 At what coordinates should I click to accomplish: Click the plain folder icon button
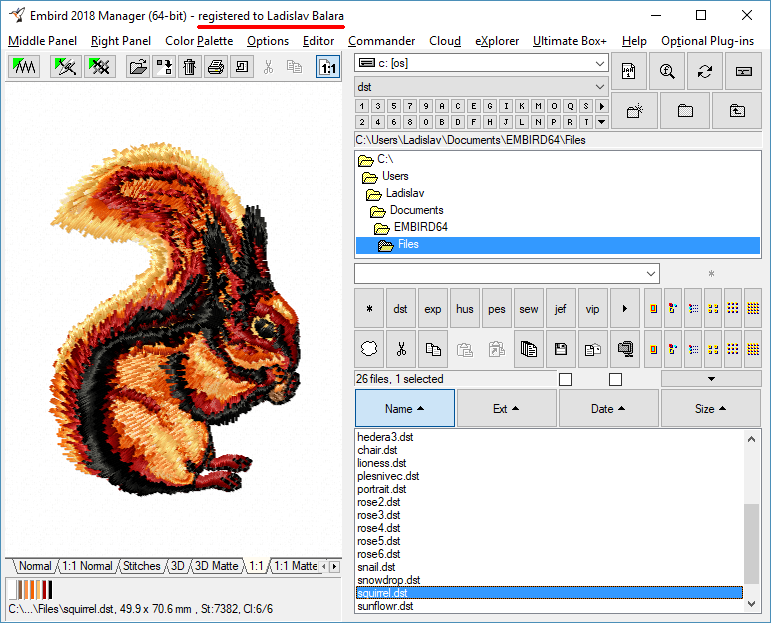(x=685, y=111)
